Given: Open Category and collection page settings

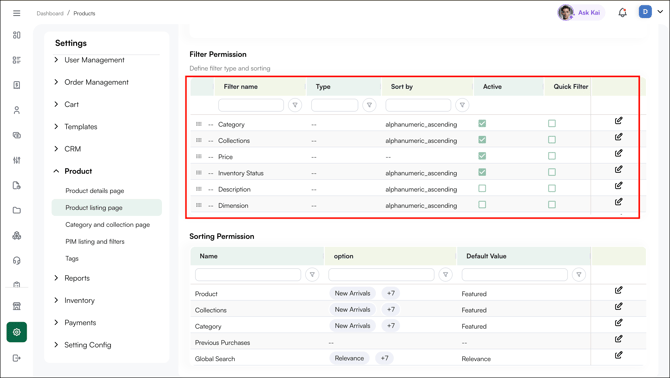Looking at the screenshot, I should [x=108, y=225].
